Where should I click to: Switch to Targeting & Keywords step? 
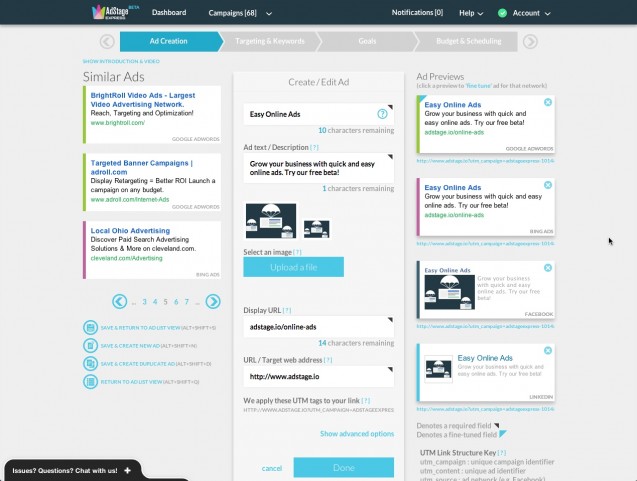(x=270, y=41)
